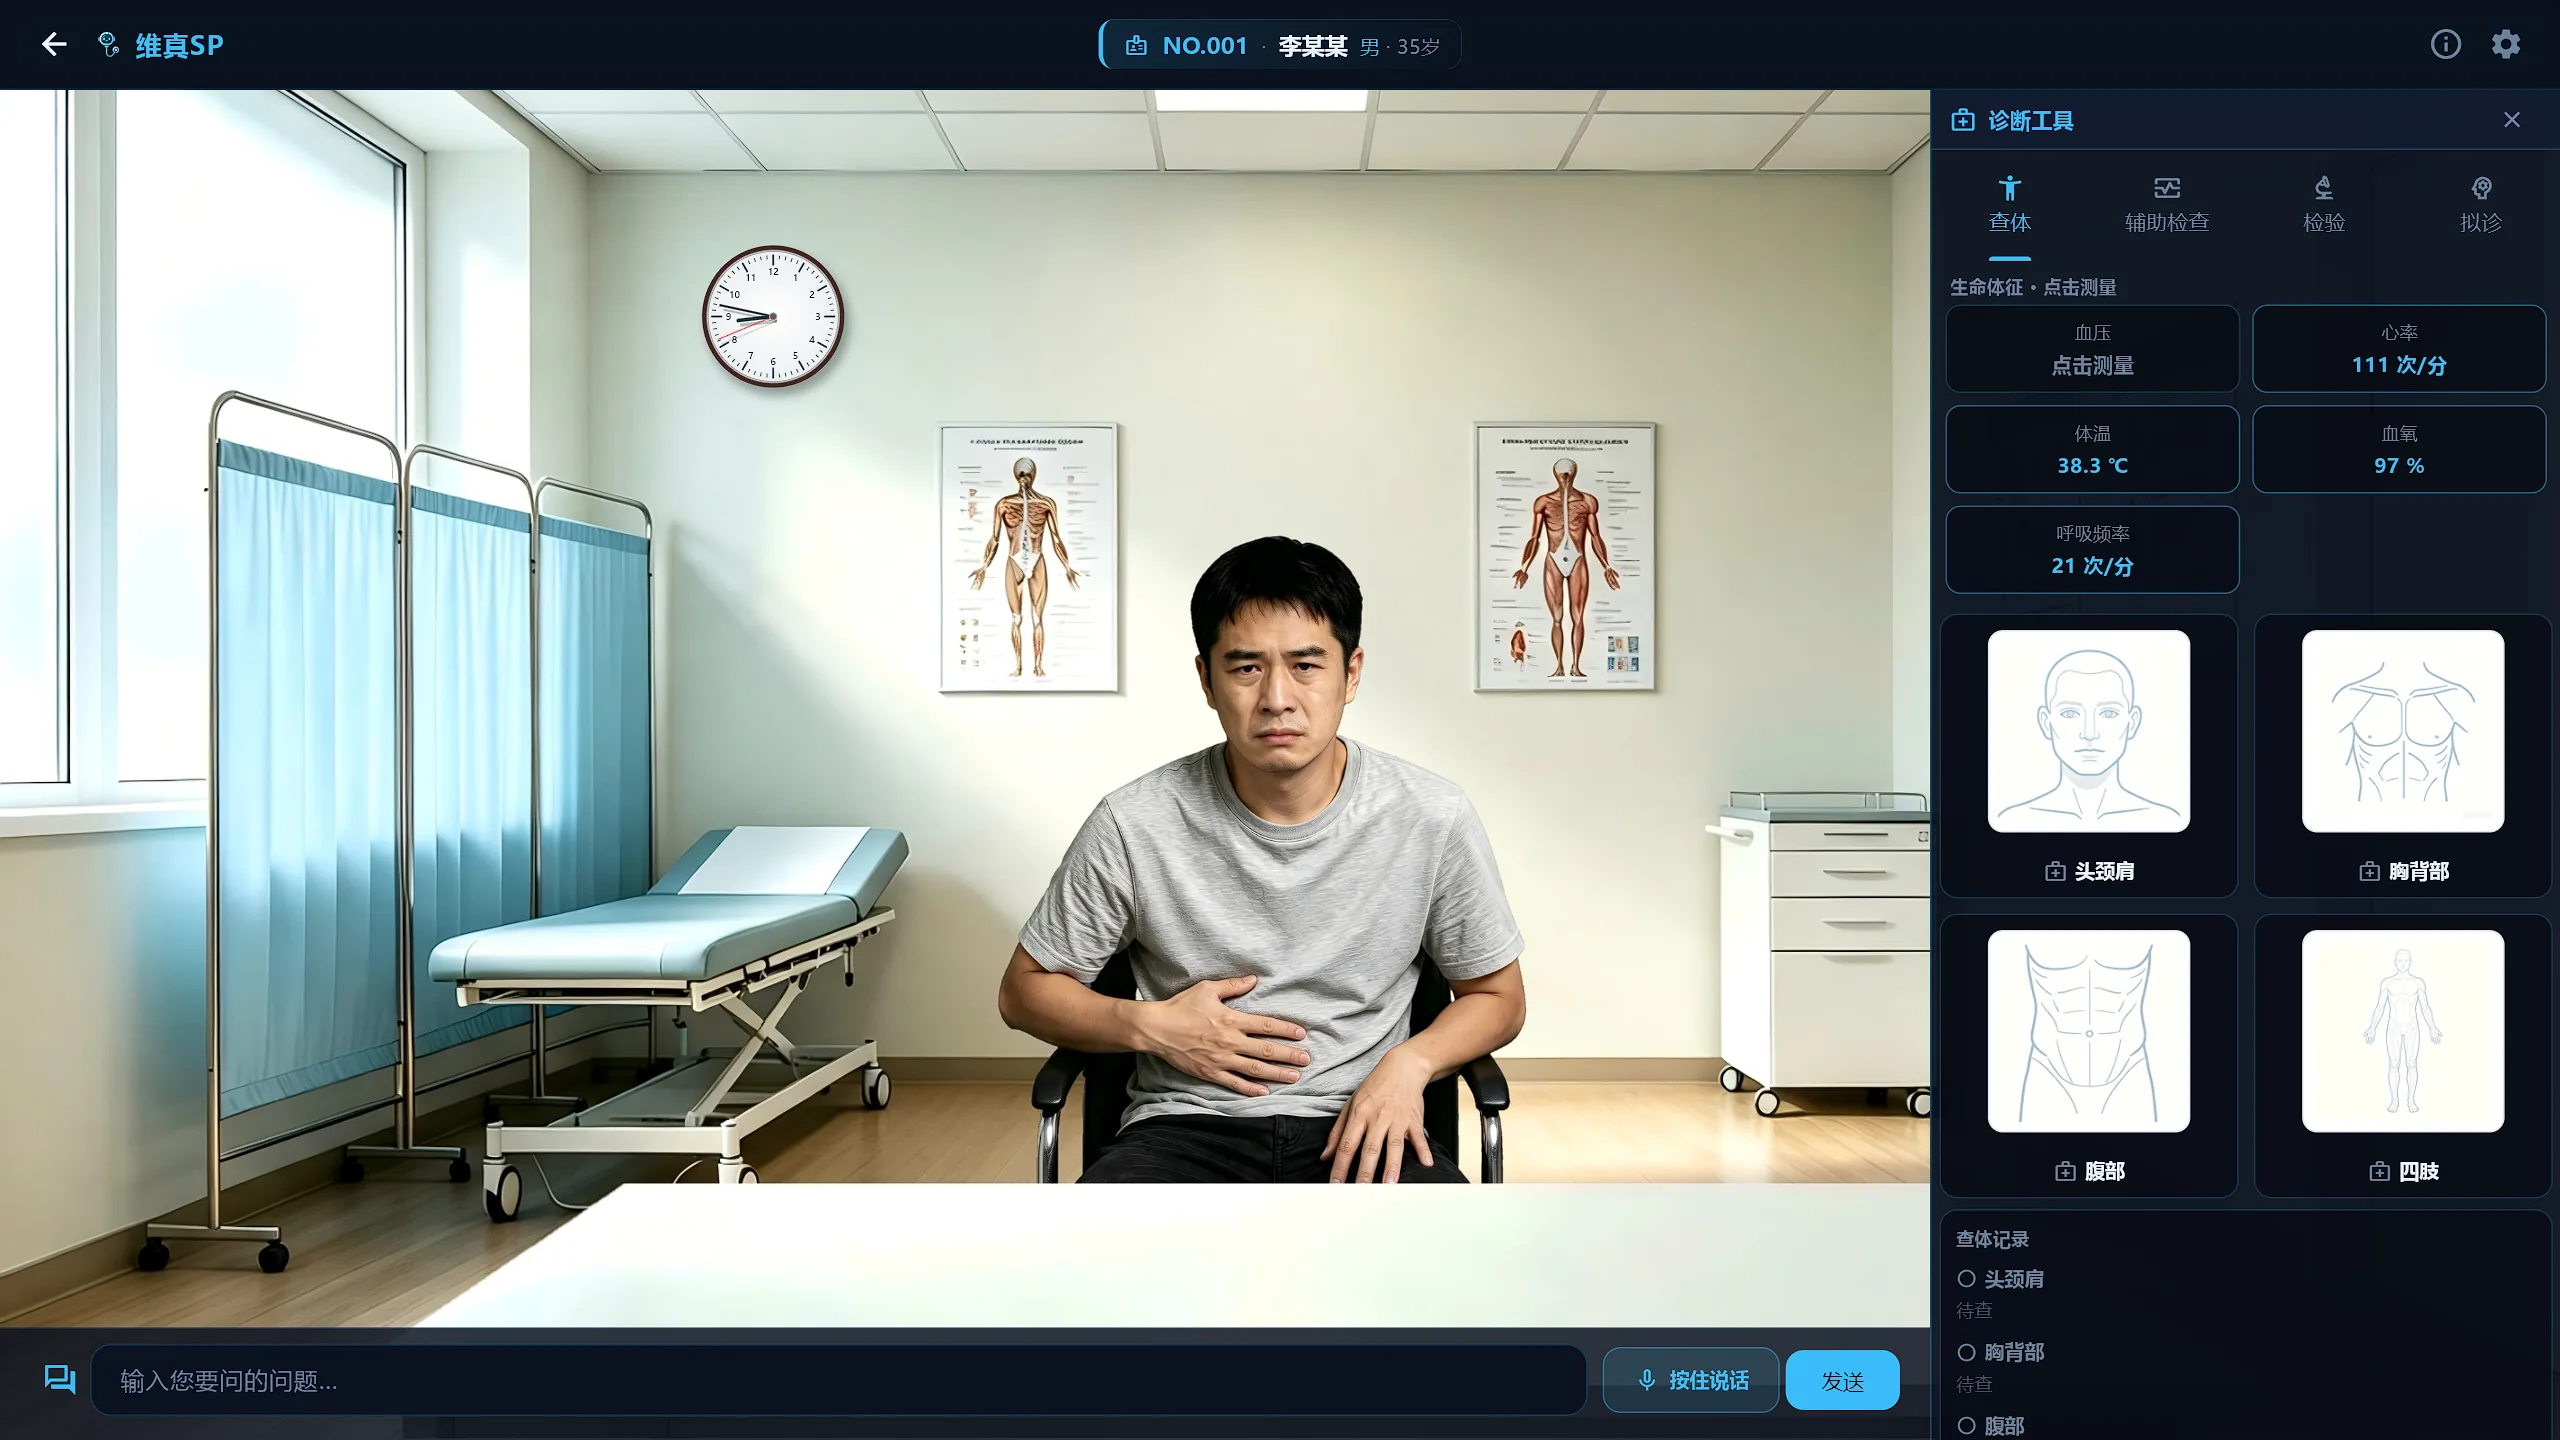Screen dimensions: 2560x1440
Task: Click the kit icon next to 腹部 label
Action: click(2065, 1171)
